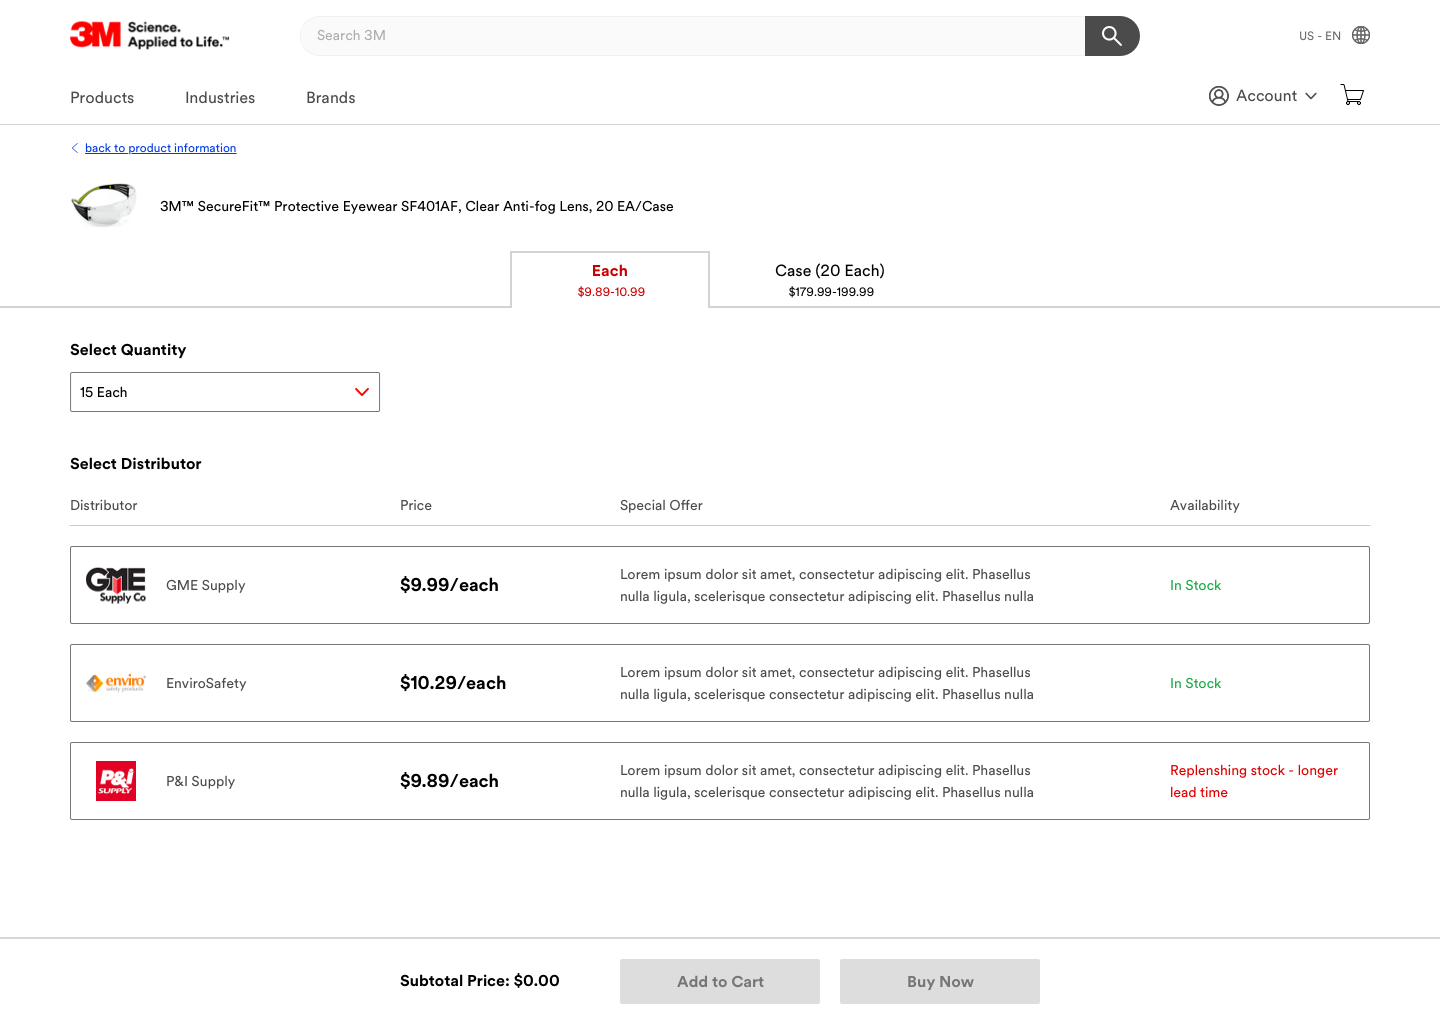
Task: Open the globe language selector icon
Action: 1361,35
